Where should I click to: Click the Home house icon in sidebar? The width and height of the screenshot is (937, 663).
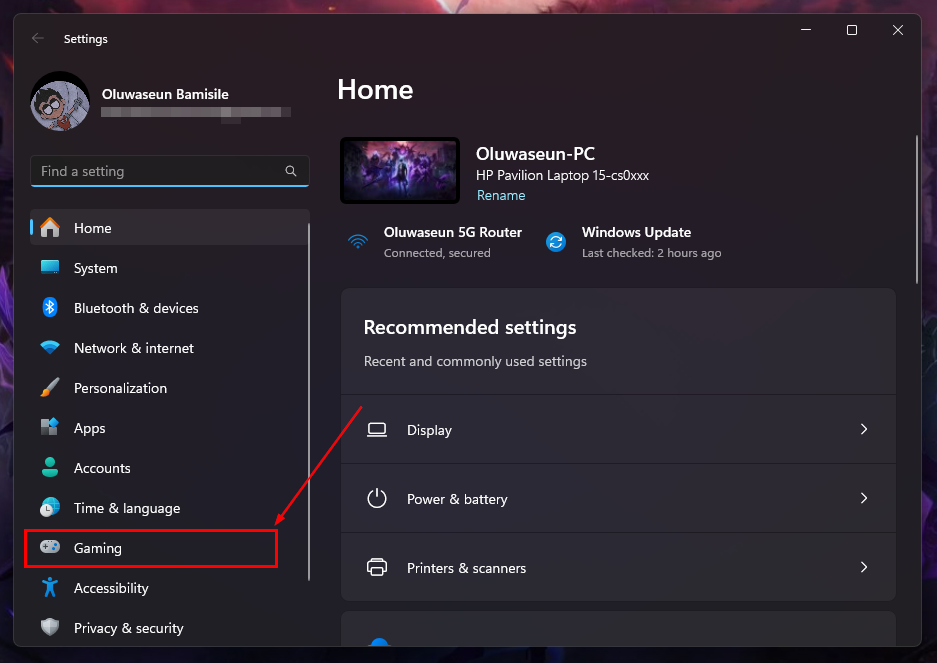pos(50,228)
